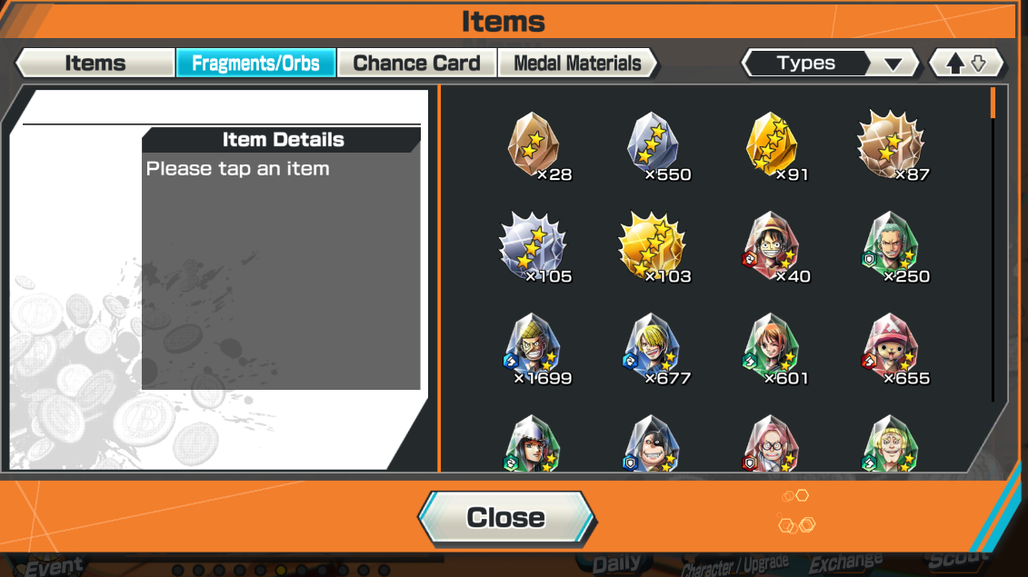Select the silver spiky orb x105

coord(534,248)
